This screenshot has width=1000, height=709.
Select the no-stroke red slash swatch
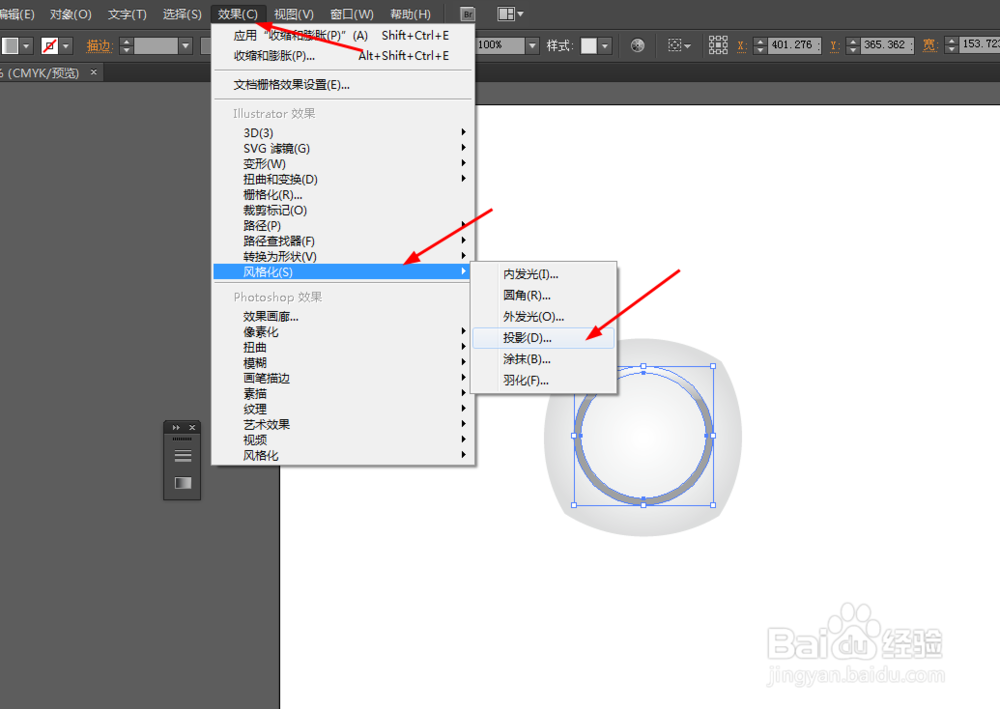tap(48, 45)
